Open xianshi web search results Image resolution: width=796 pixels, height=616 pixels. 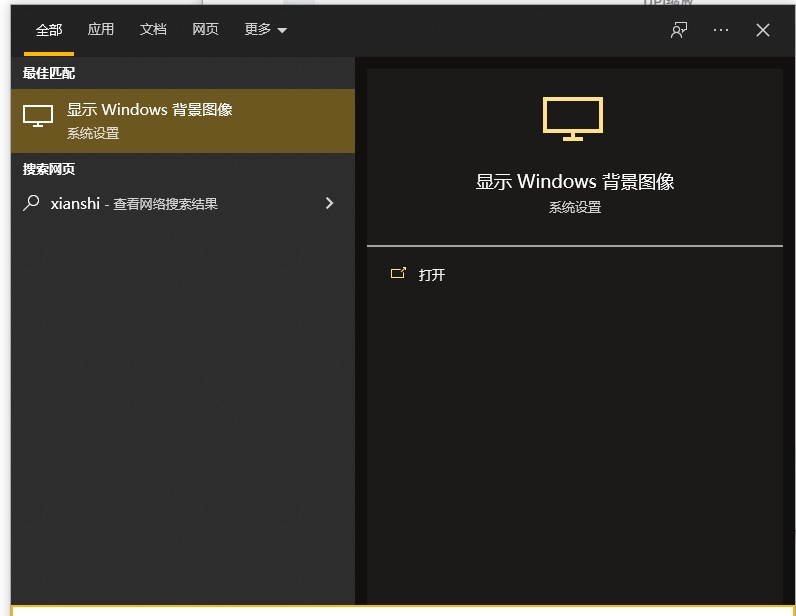click(183, 204)
